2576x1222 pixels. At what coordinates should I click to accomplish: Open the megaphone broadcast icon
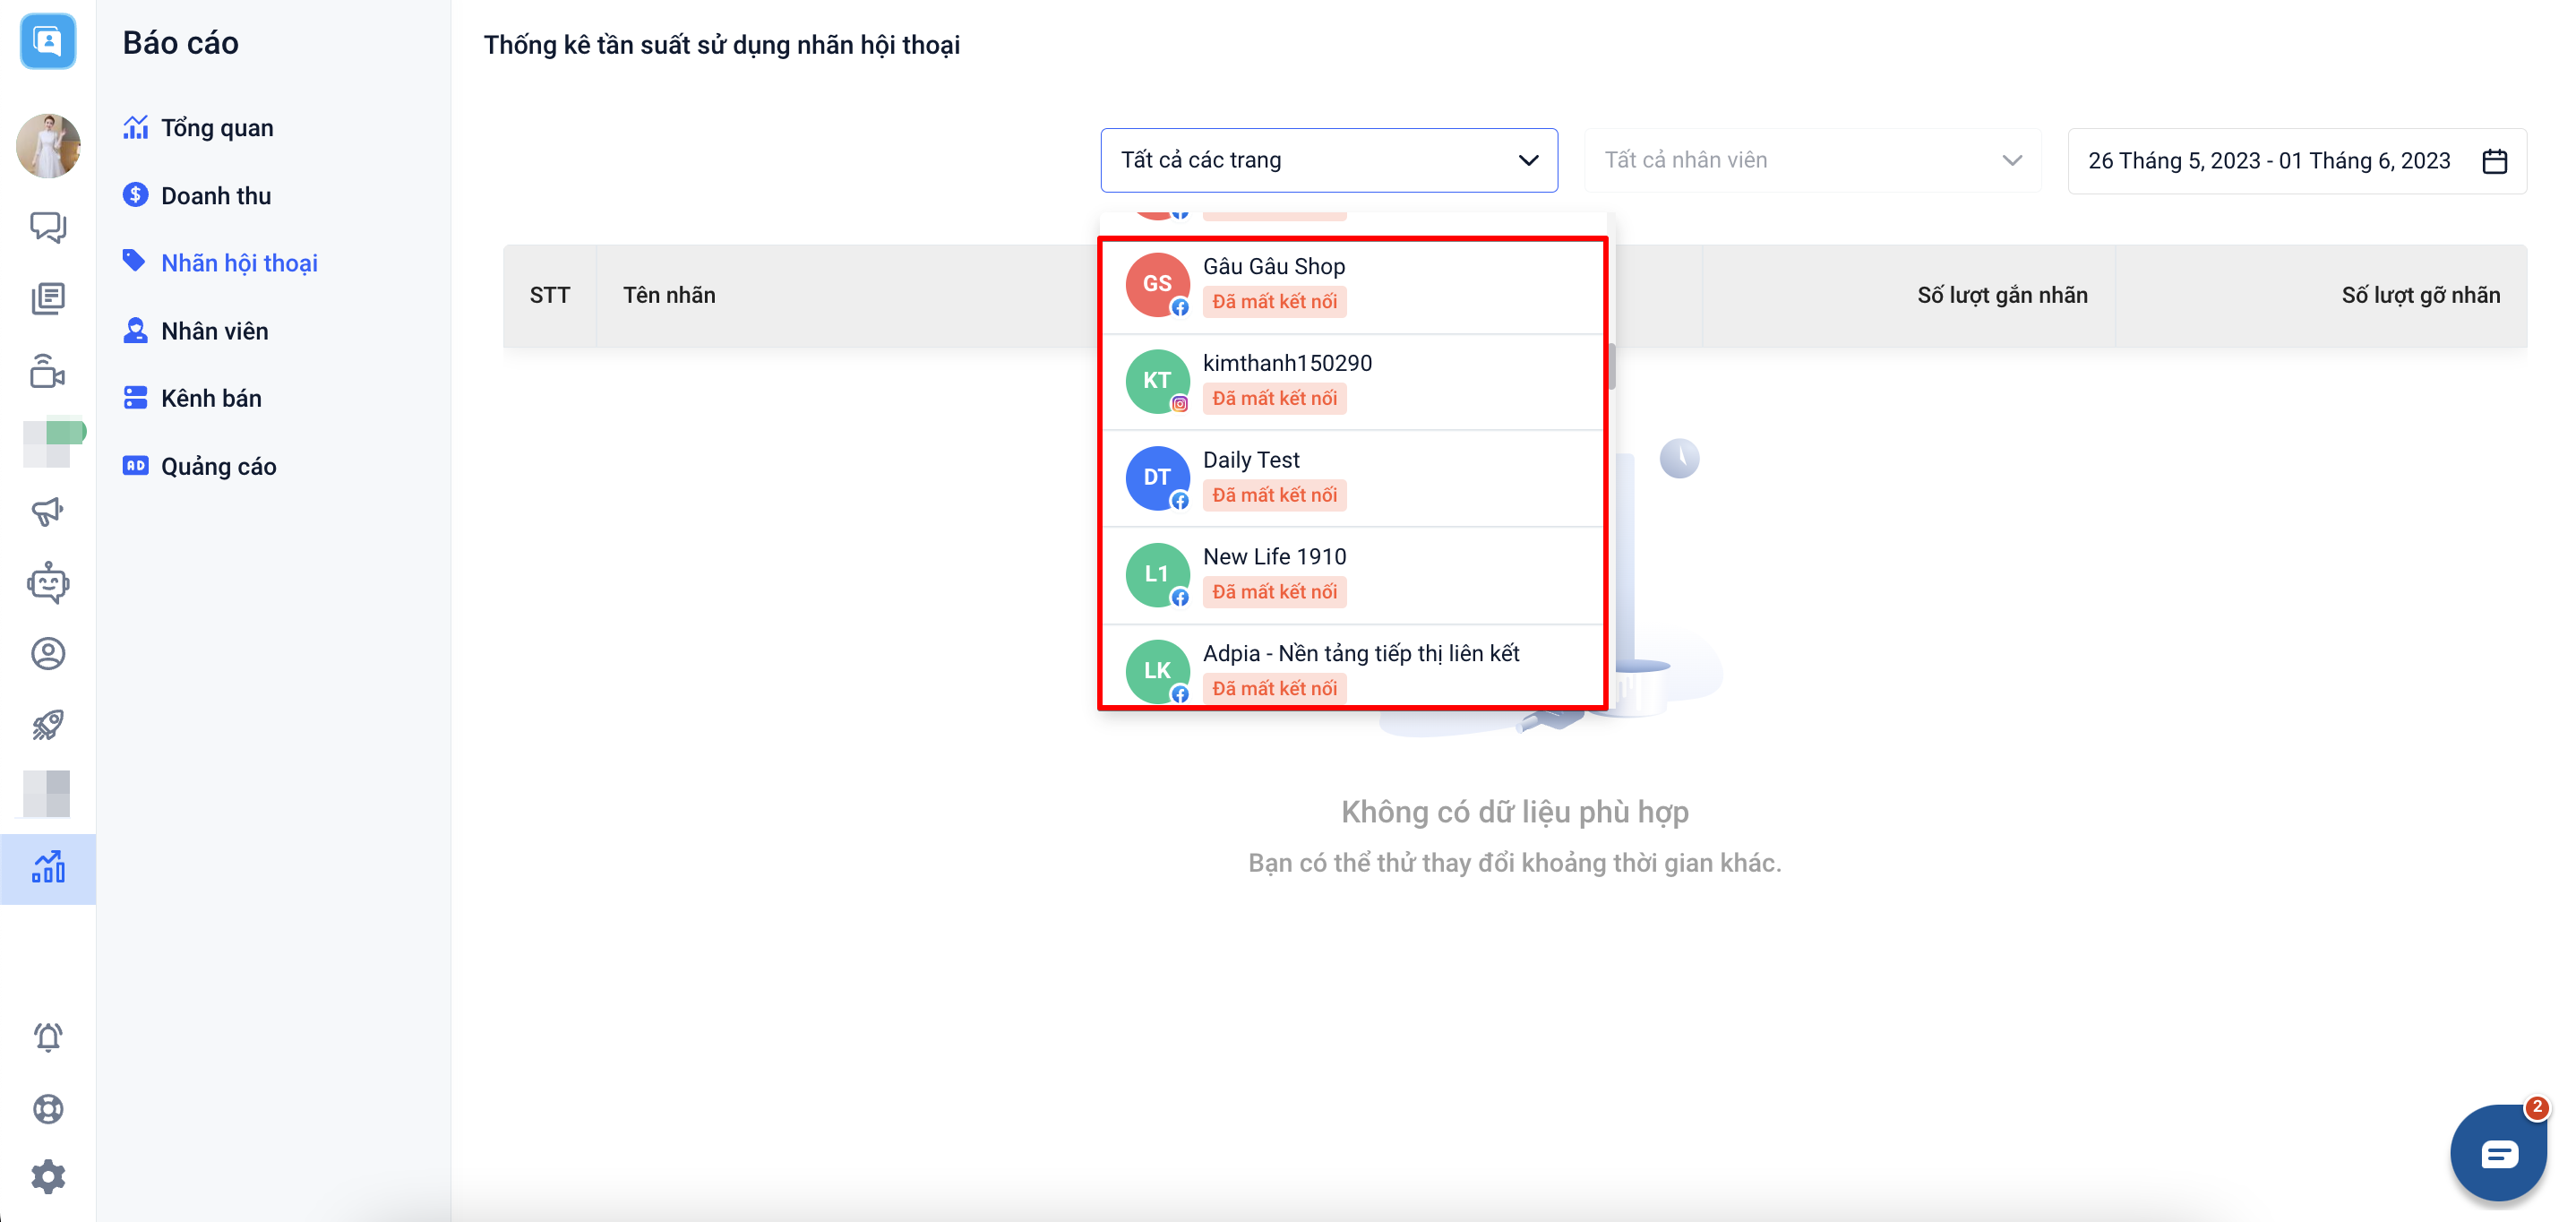click(x=48, y=512)
